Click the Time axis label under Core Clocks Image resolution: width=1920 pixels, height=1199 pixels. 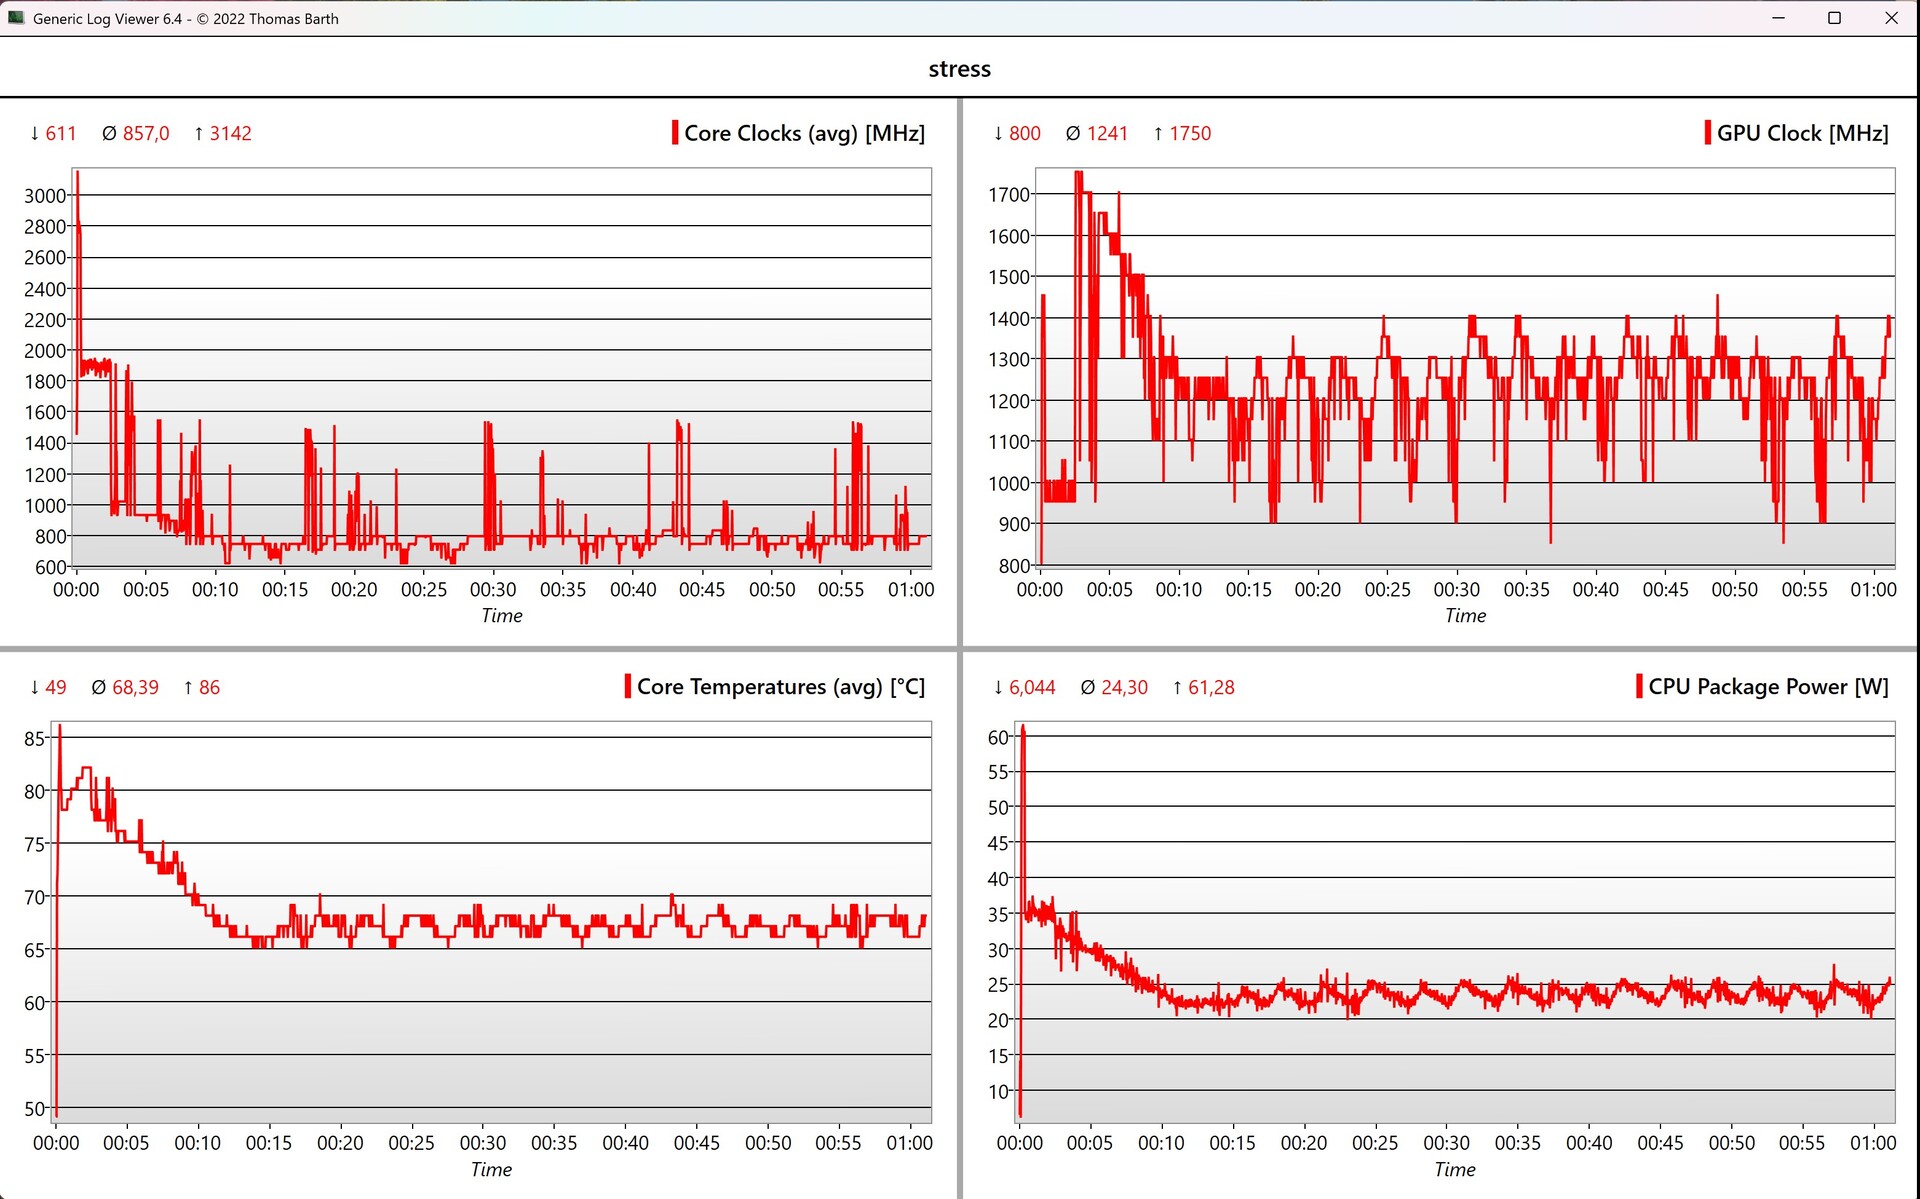coord(501,616)
